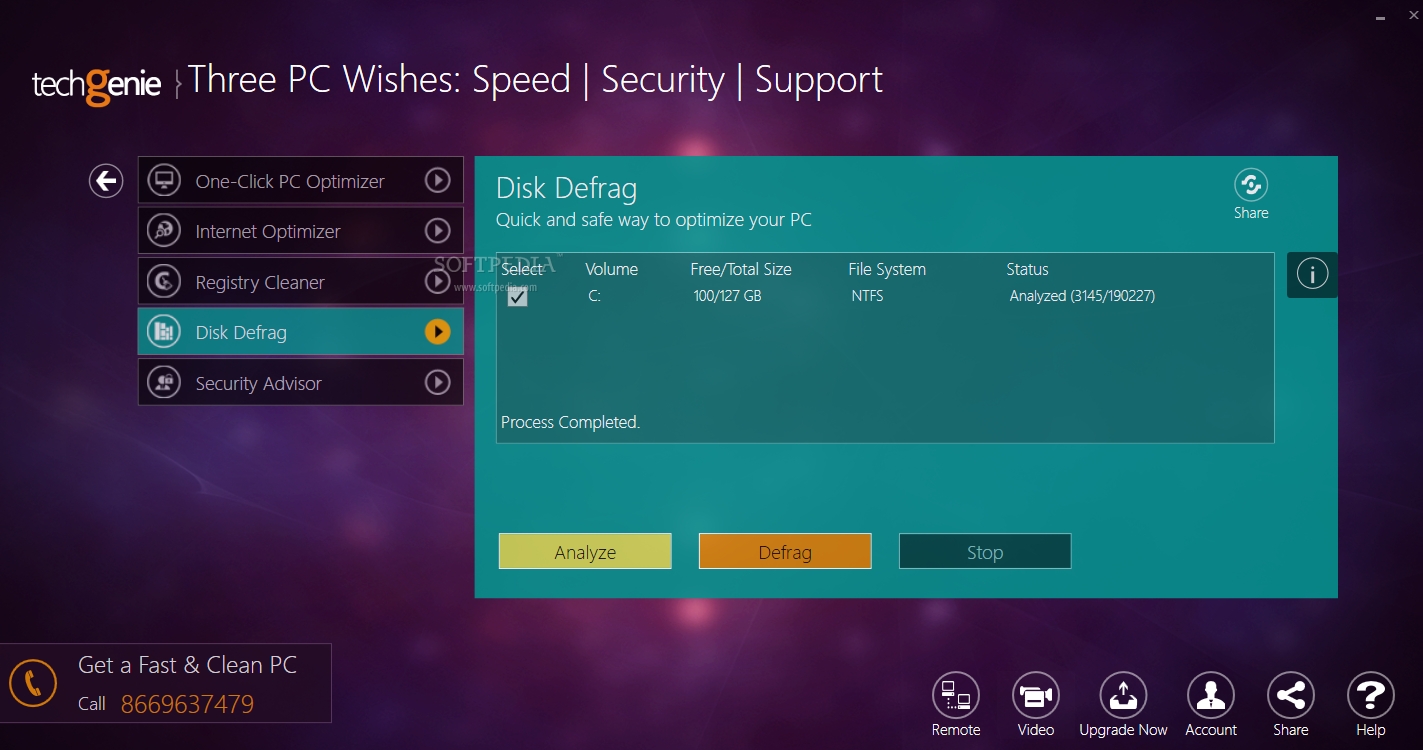Click the Free/Total Size column header
The image size is (1423, 750).
point(741,269)
